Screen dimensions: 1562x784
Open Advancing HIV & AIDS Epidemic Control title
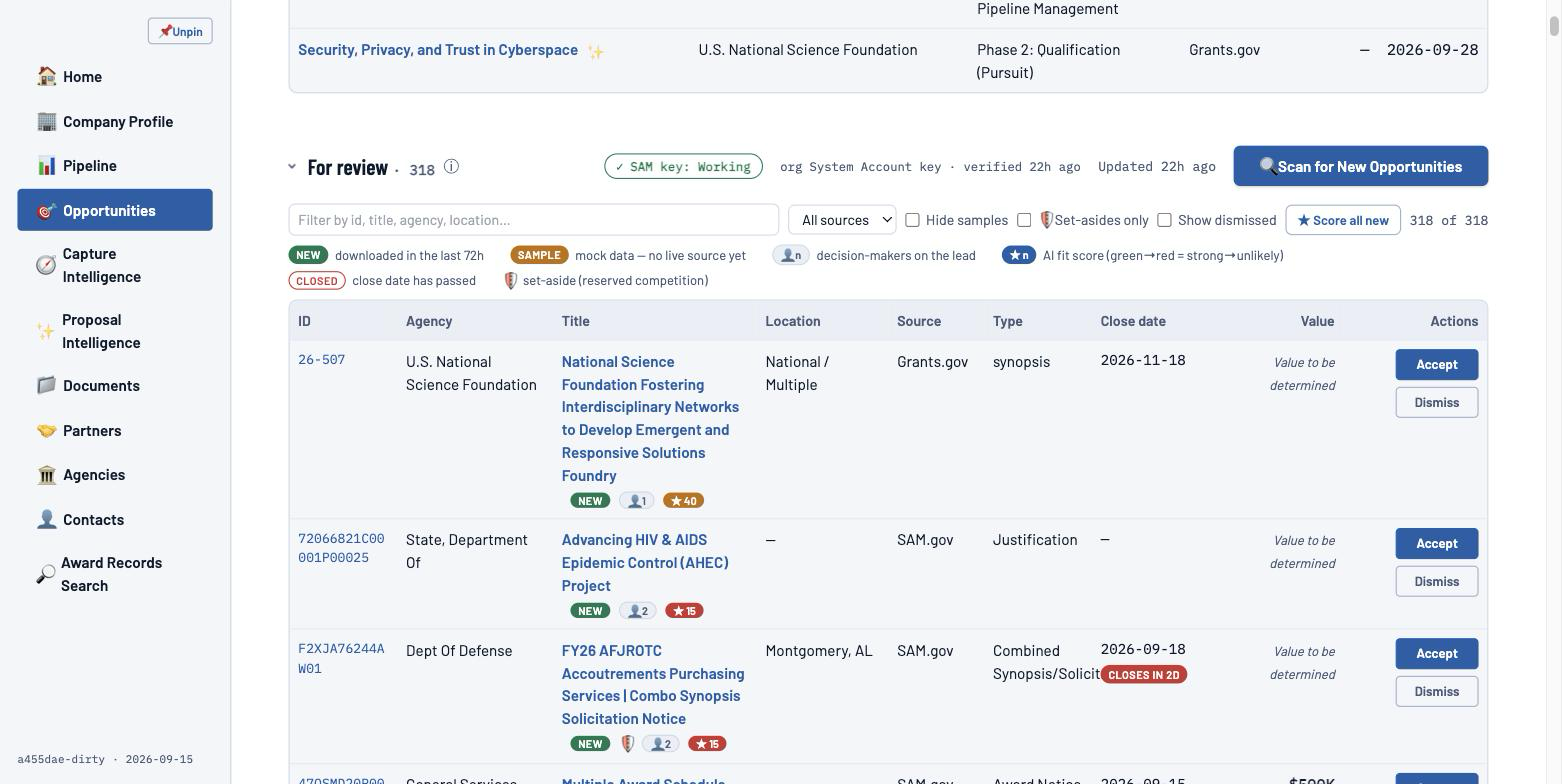pyautogui.click(x=645, y=562)
